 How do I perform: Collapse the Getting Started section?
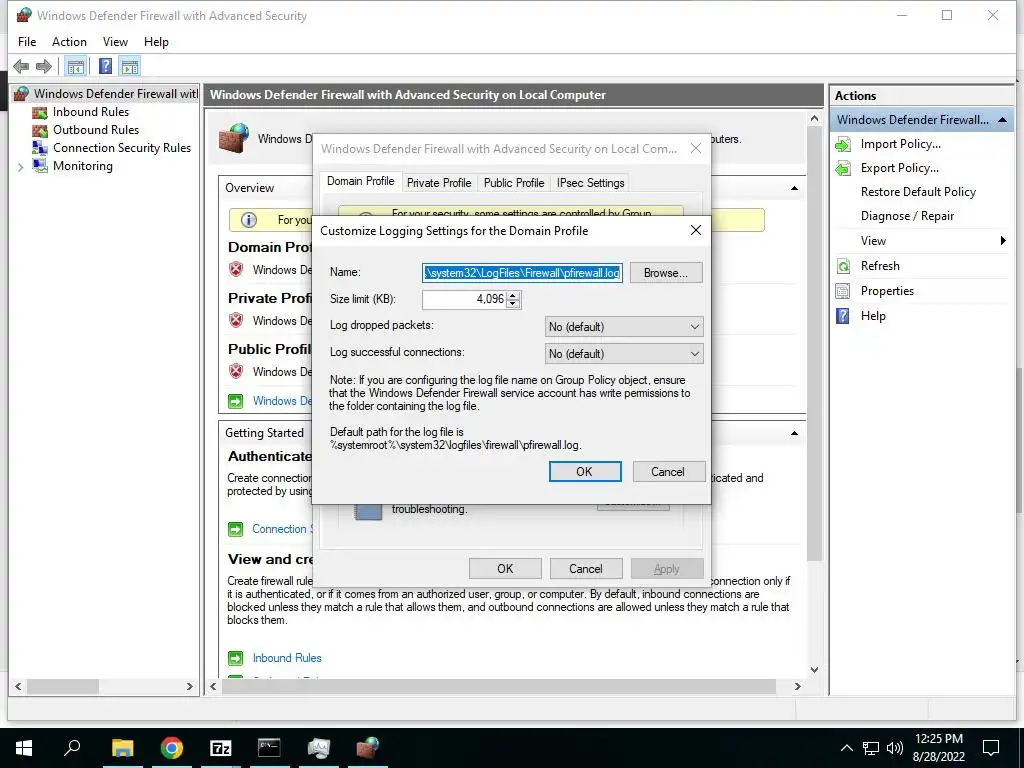(794, 433)
